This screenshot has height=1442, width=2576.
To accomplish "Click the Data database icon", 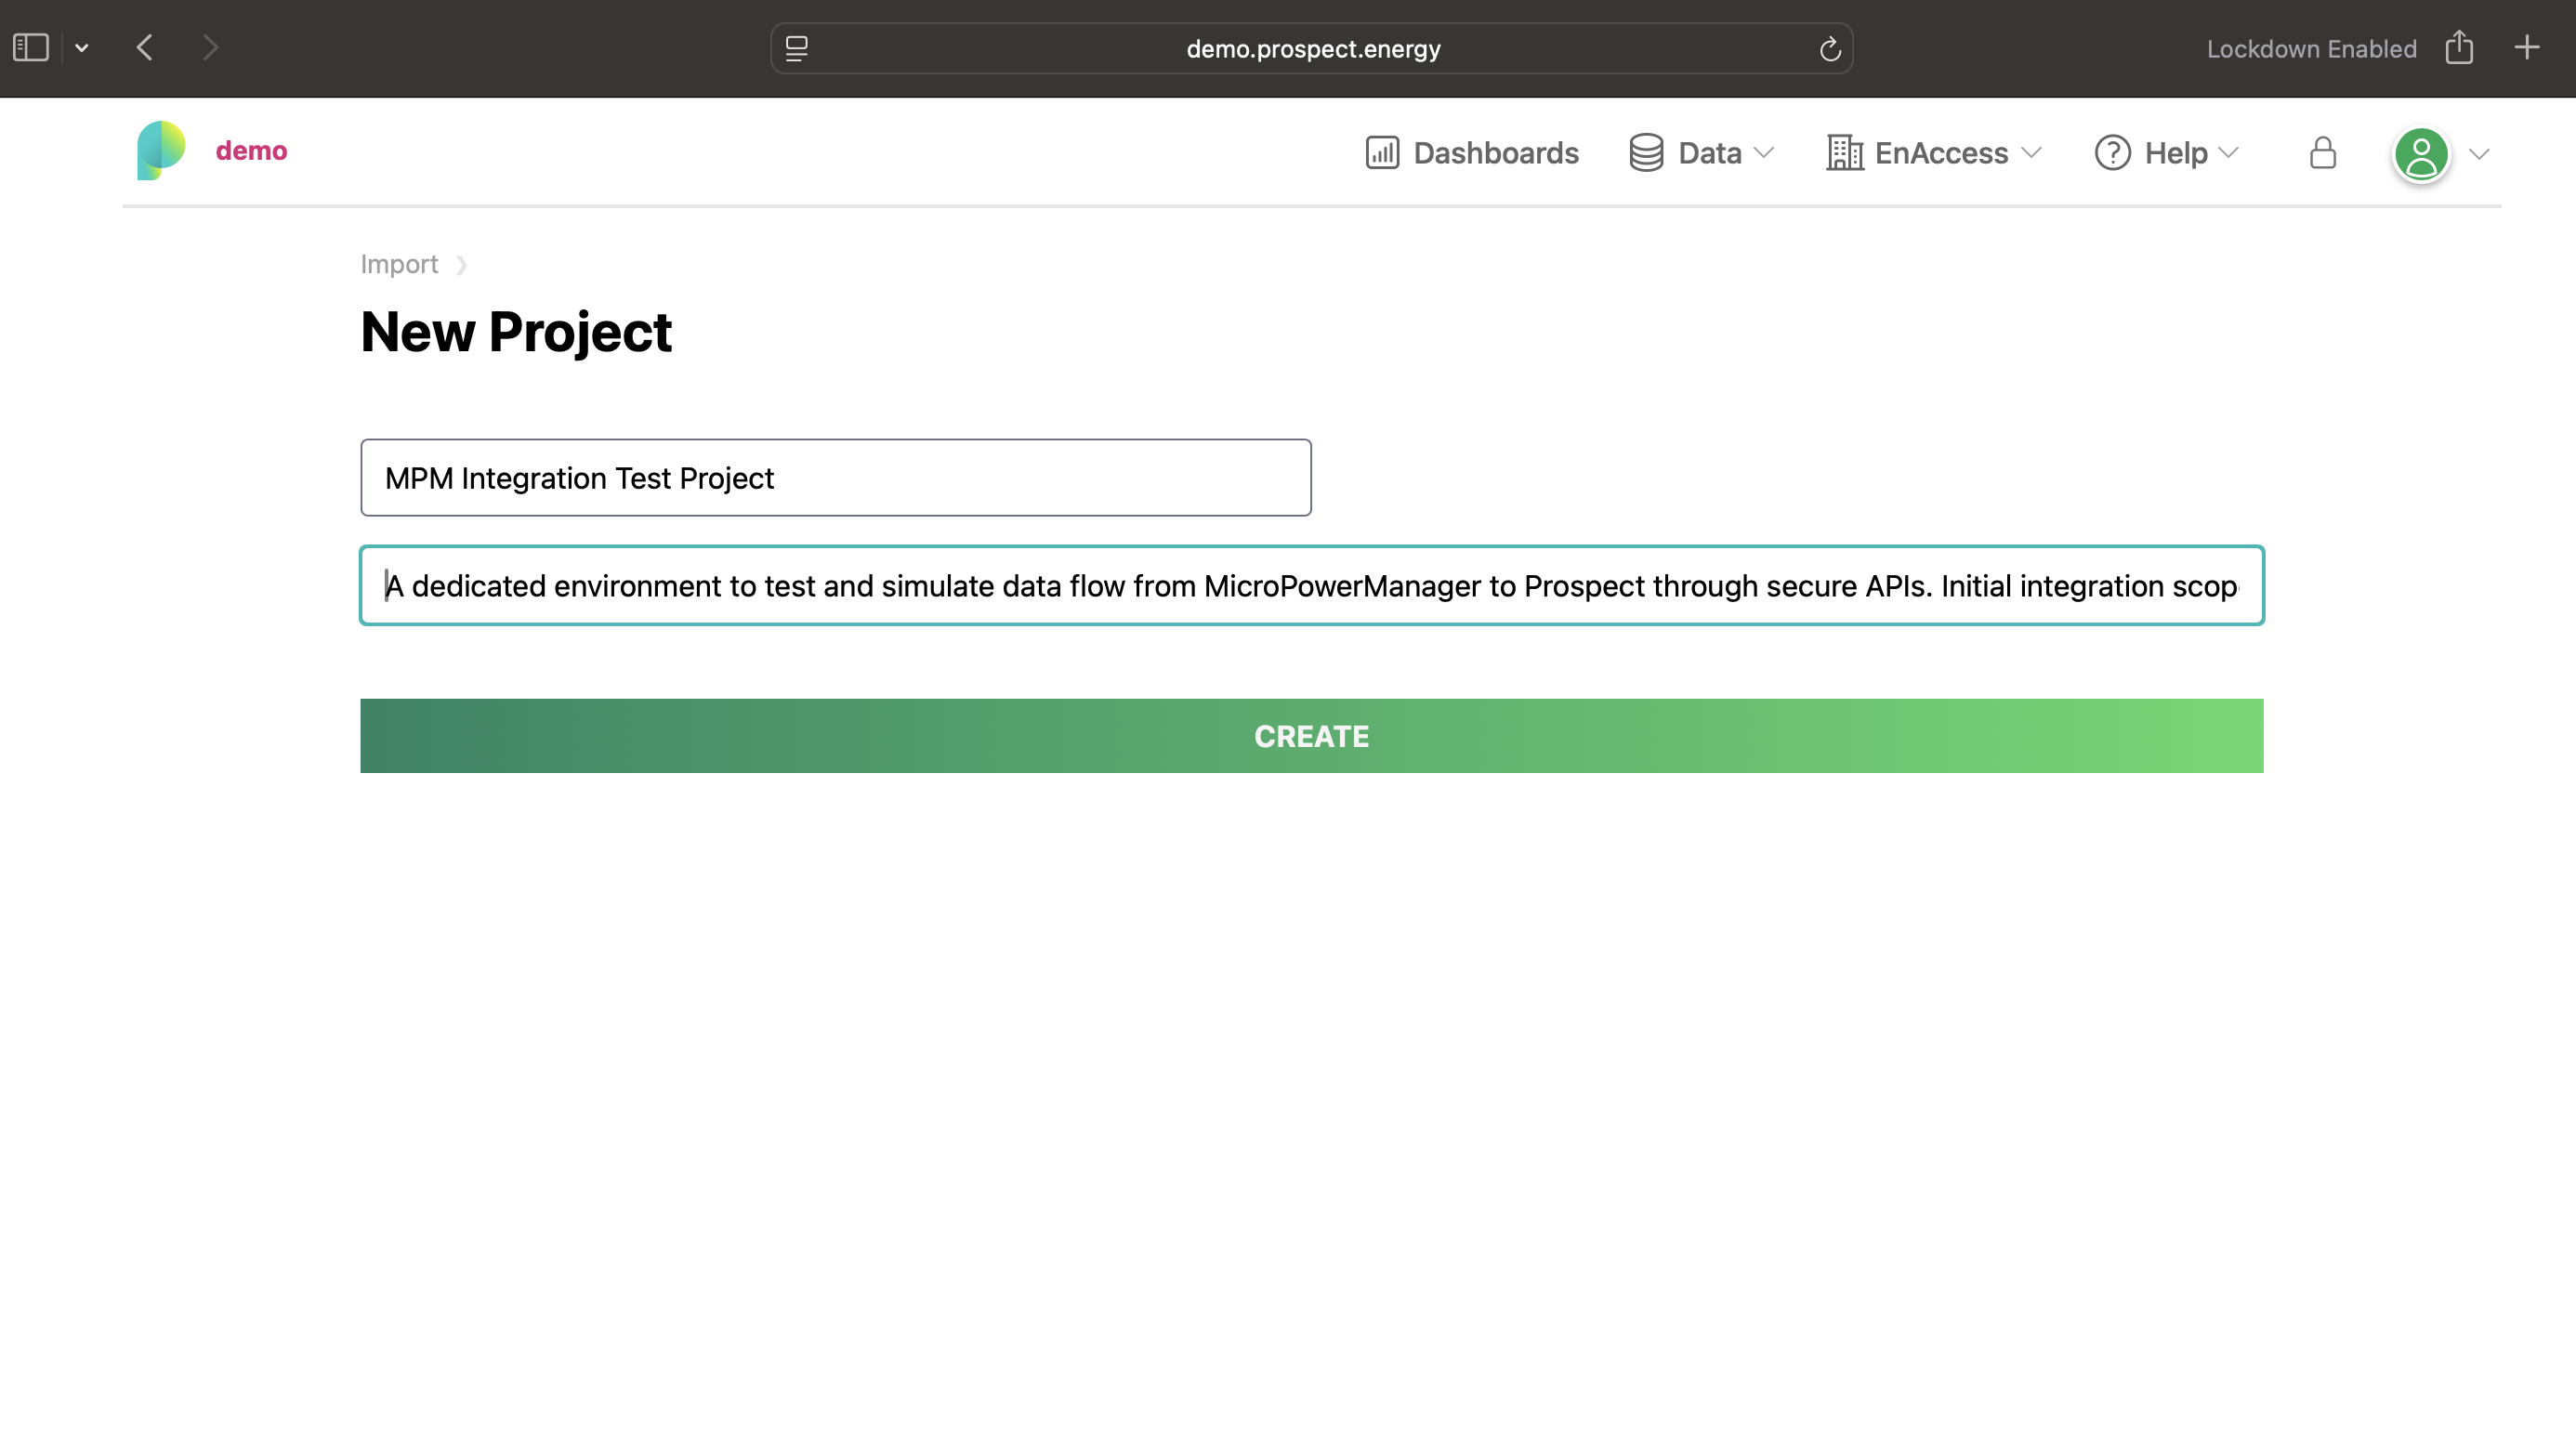I will pos(1645,152).
